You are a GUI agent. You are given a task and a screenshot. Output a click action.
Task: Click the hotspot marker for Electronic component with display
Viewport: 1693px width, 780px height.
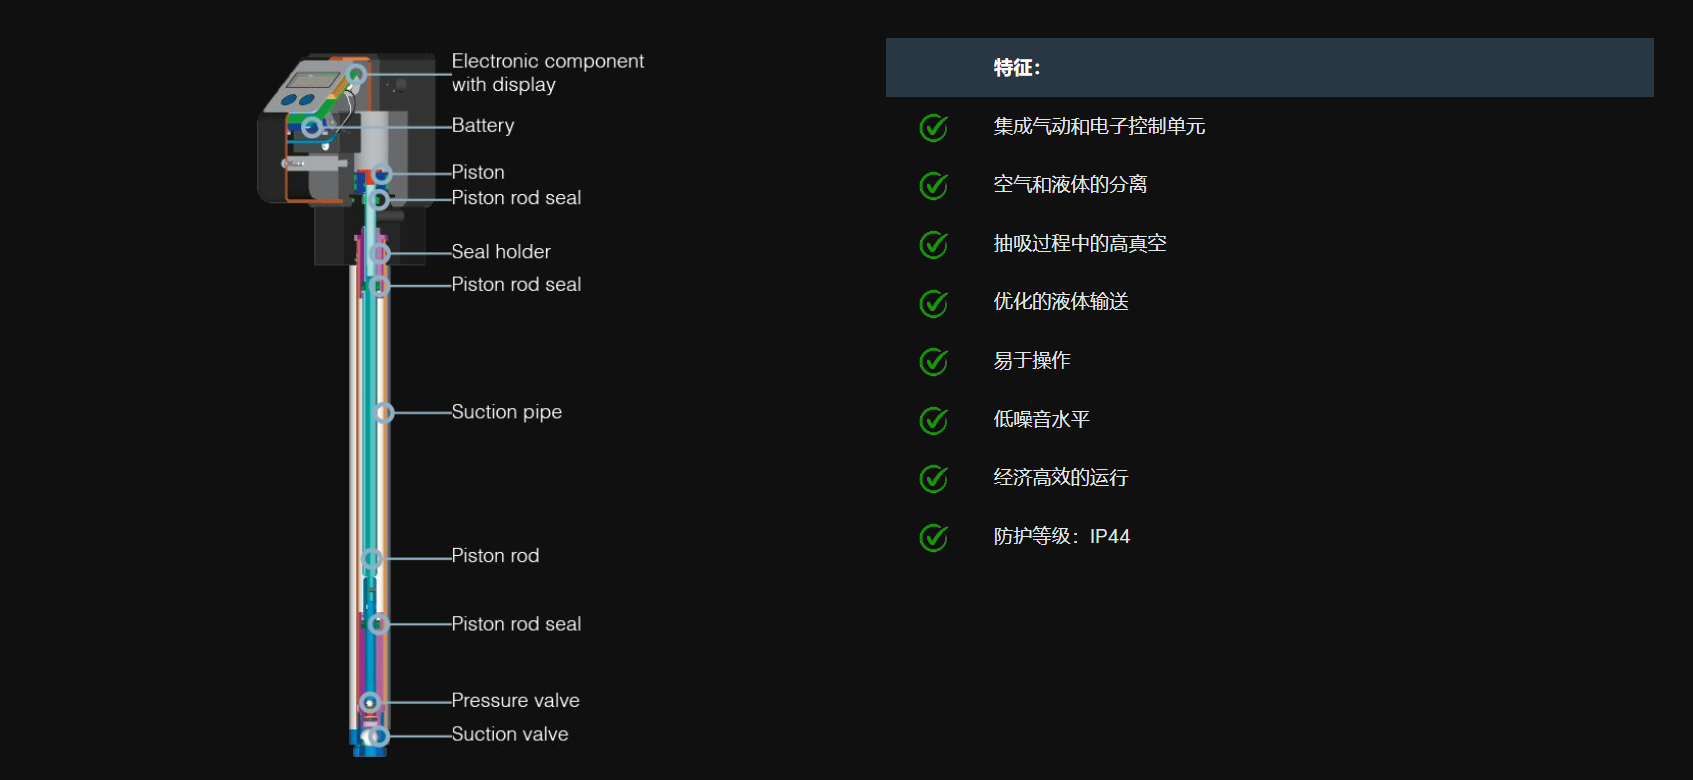356,74
